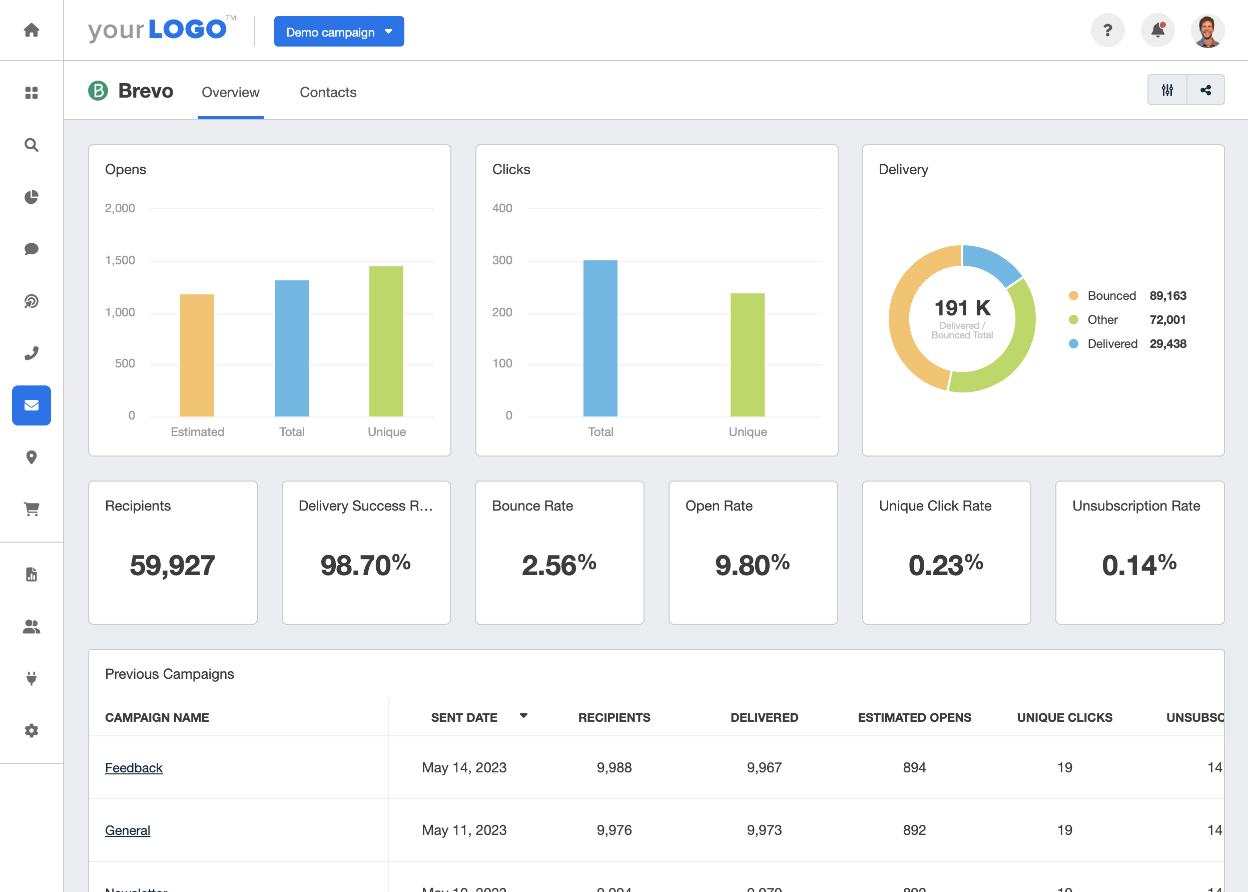Select the Overview tab

(x=230, y=92)
